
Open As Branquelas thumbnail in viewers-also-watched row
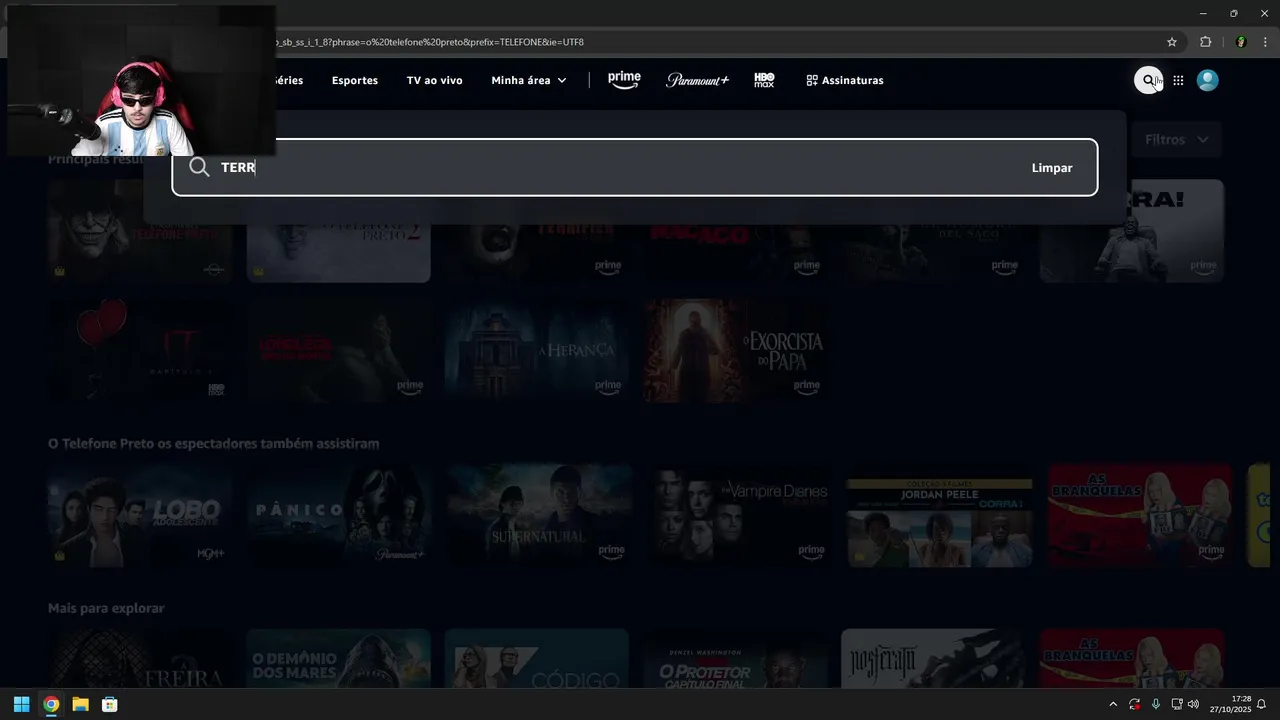coord(1139,515)
